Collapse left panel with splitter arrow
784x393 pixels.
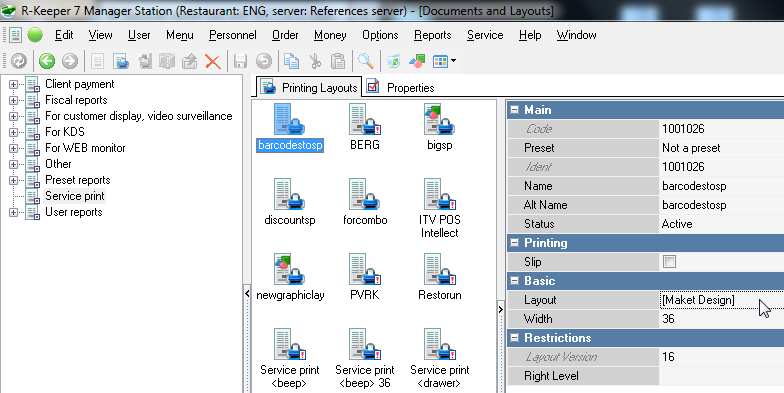(247, 294)
